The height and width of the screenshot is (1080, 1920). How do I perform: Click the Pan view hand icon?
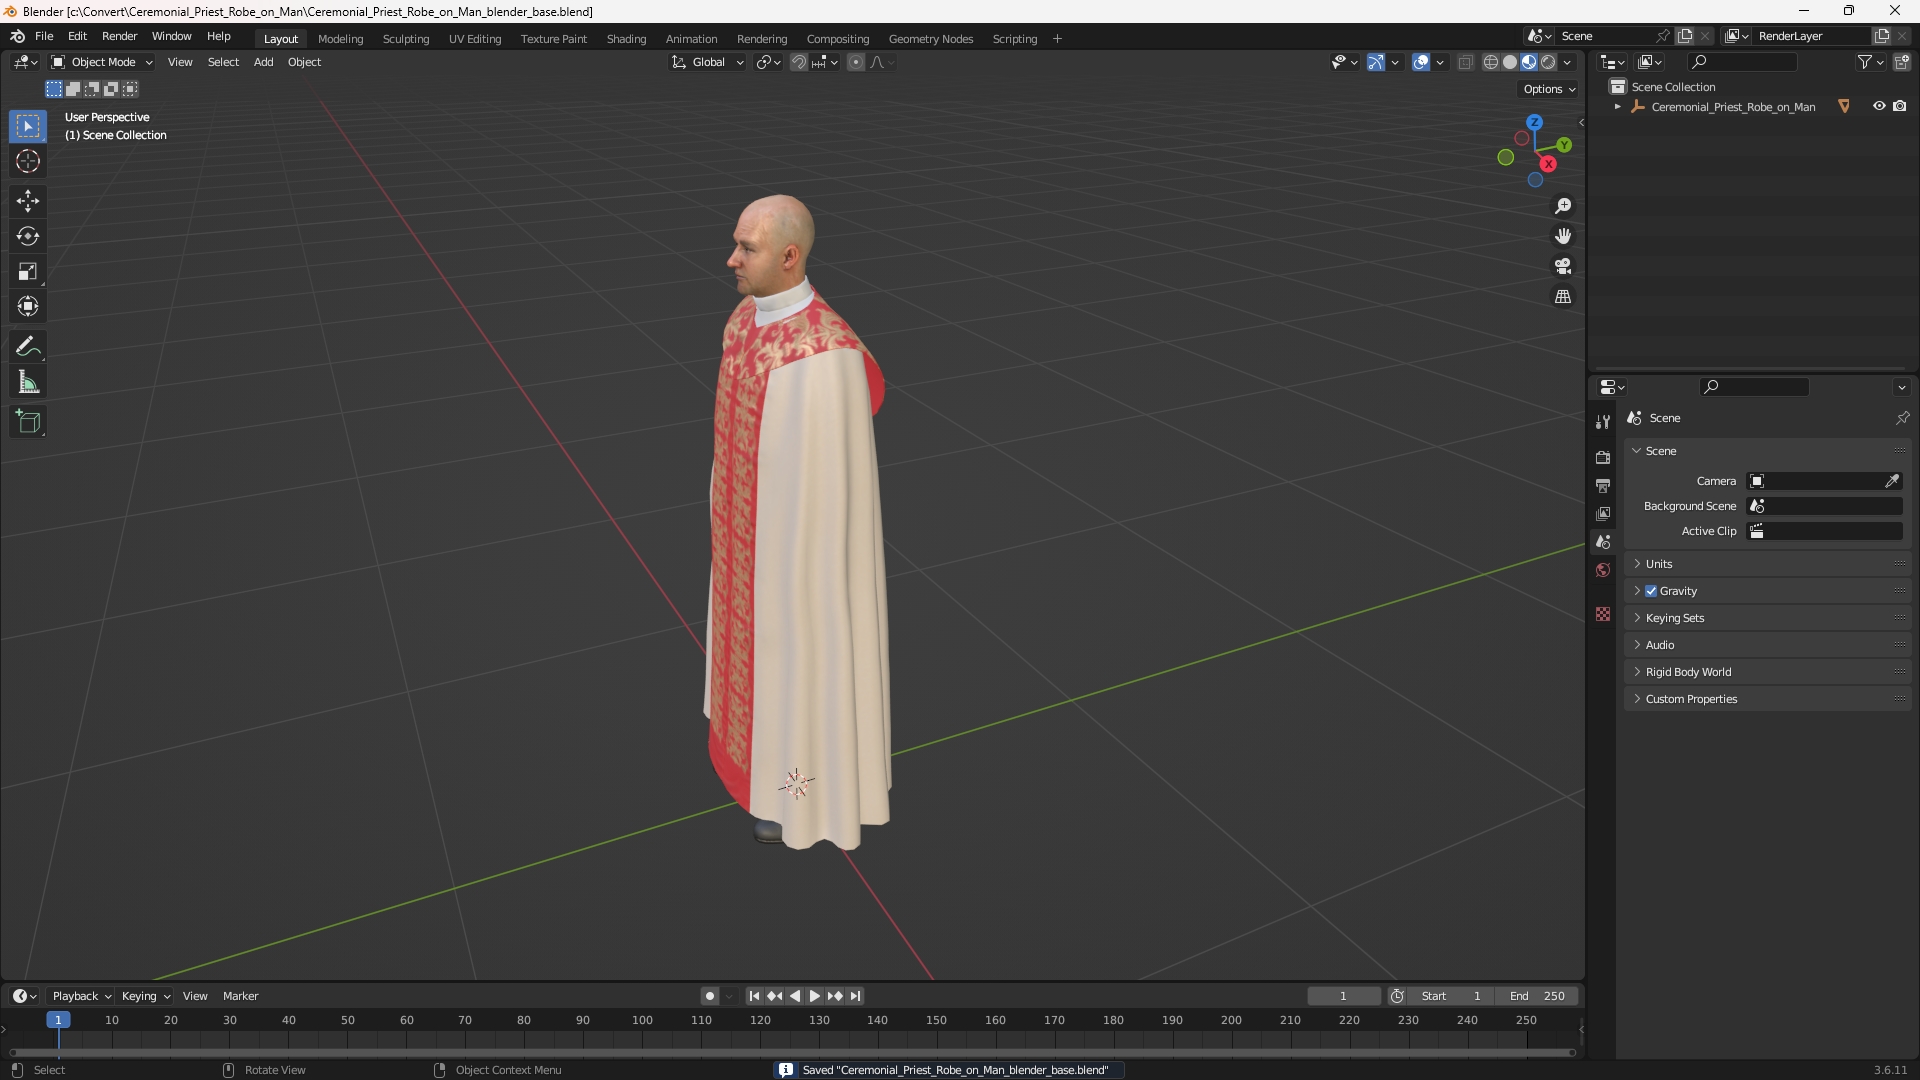1563,236
